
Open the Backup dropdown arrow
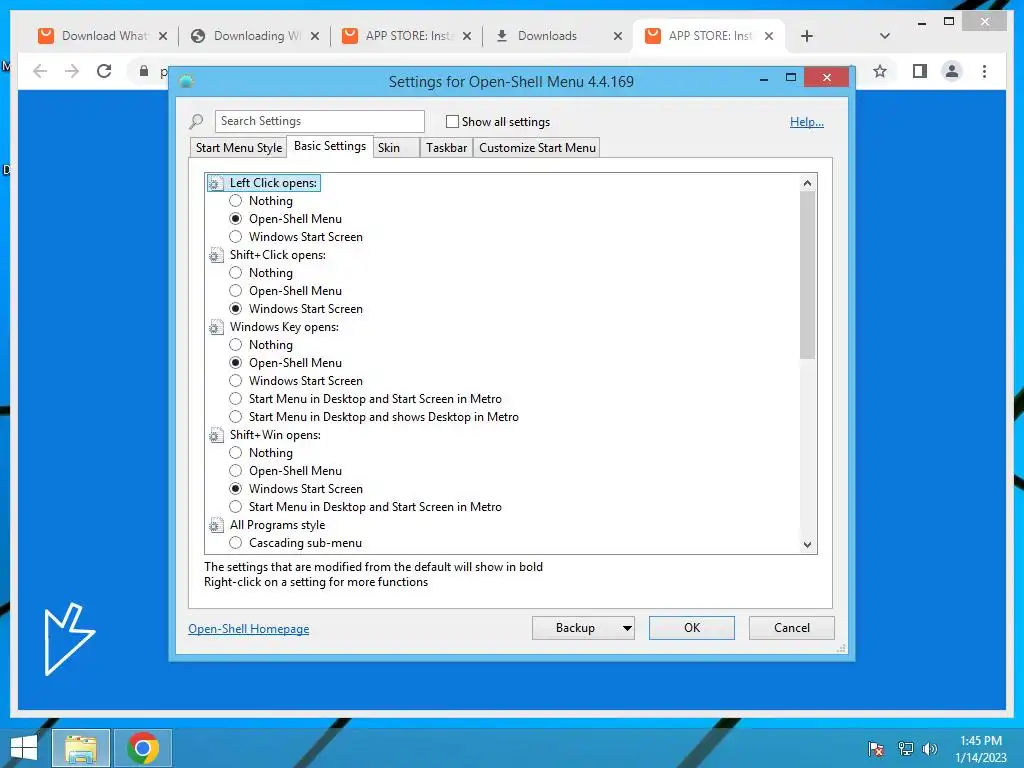(x=627, y=628)
